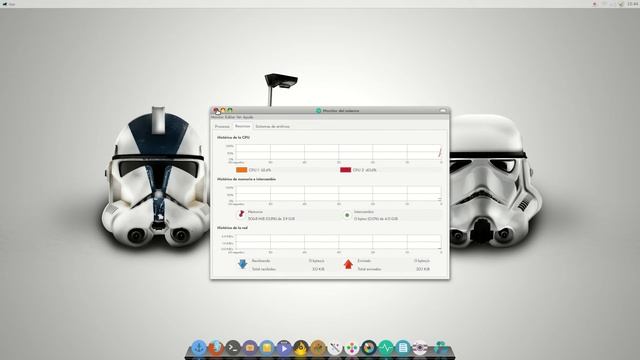
Task: Click the top-left panel menu
Action: pos(9,4)
